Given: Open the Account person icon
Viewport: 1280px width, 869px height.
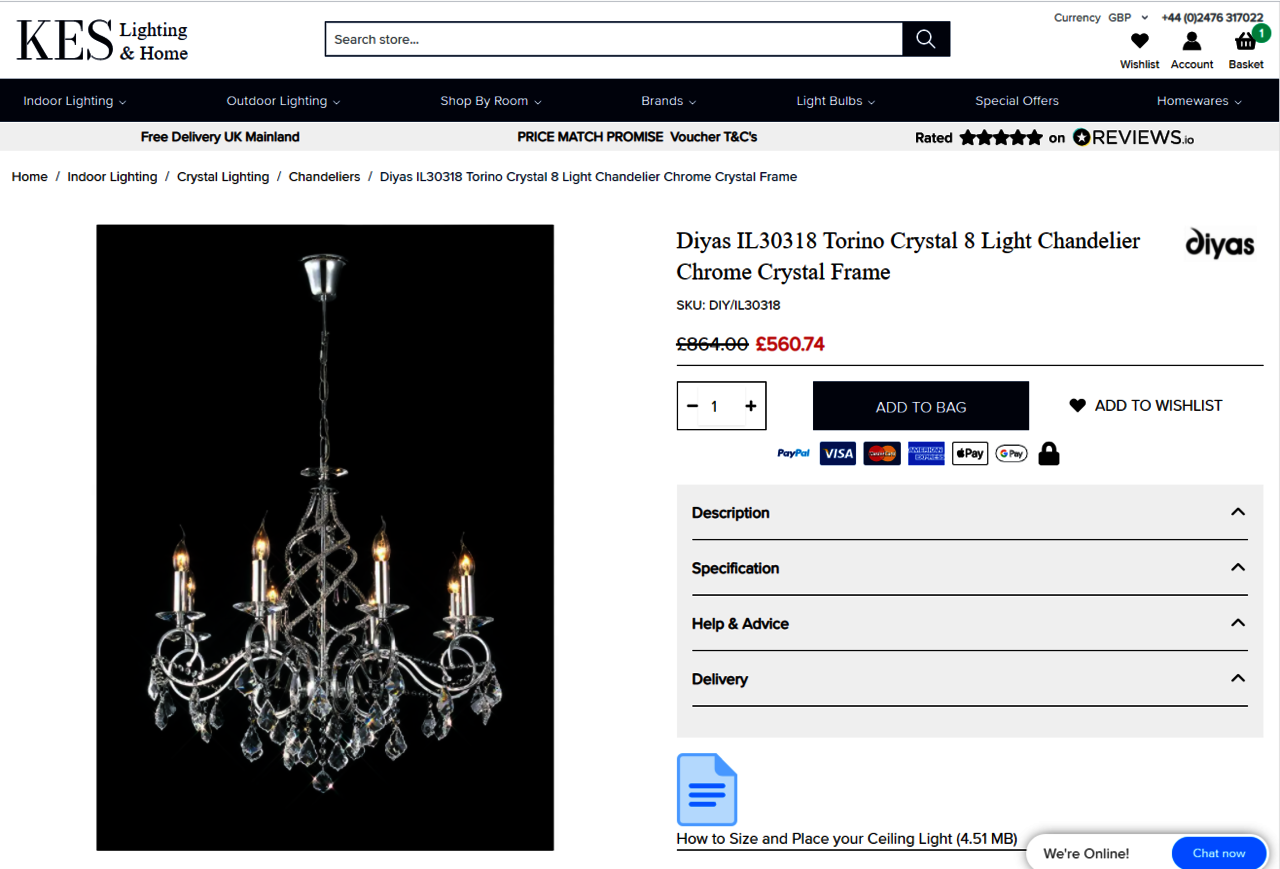Looking at the screenshot, I should pyautogui.click(x=1192, y=41).
